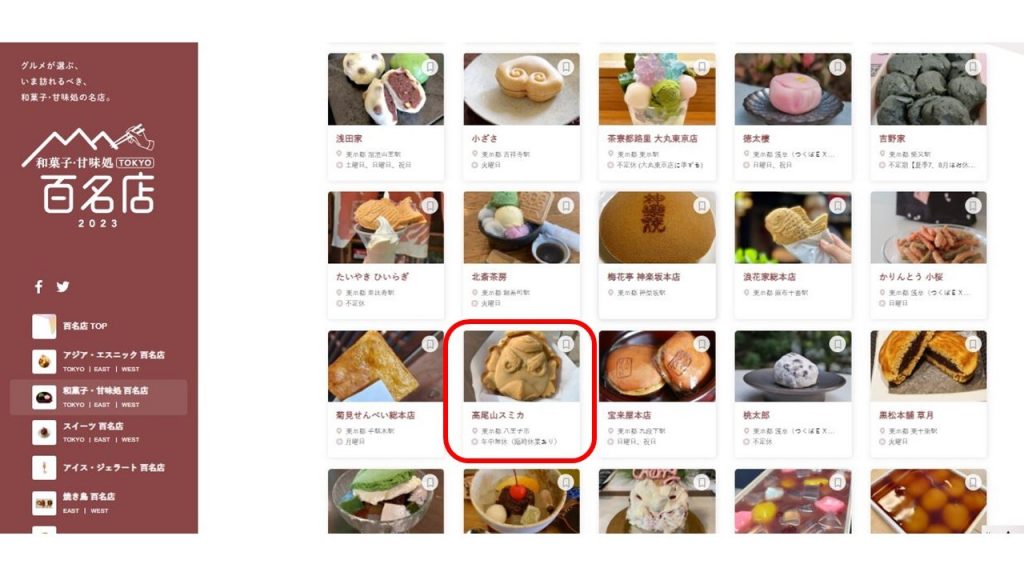Choose WEST under 焼き鳥 百名店
The height and width of the screenshot is (576, 1024).
[x=99, y=511]
